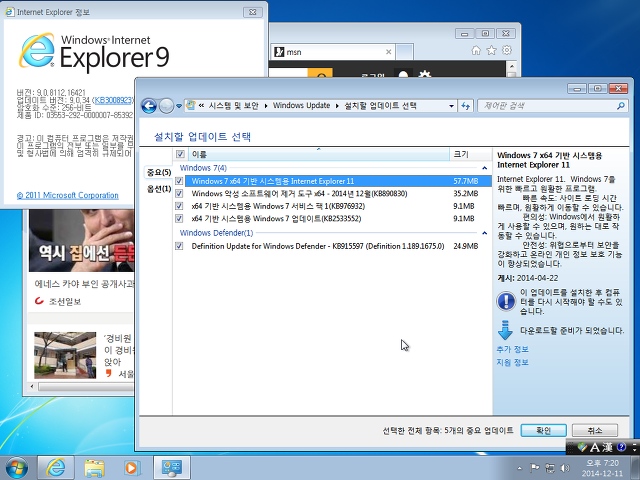The height and width of the screenshot is (480, 640).
Task: Uncheck Internet Explorer 11 update checkbox
Action: 179,181
